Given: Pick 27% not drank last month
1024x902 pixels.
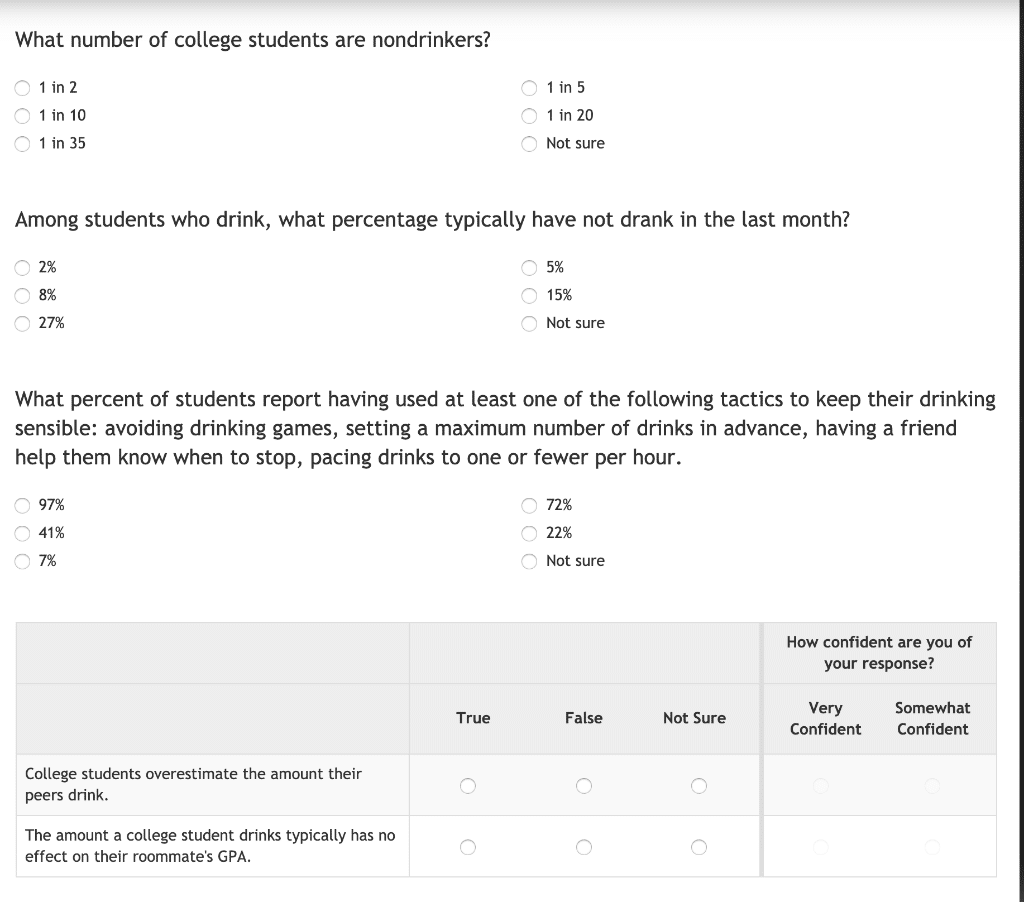Looking at the screenshot, I should (22, 323).
